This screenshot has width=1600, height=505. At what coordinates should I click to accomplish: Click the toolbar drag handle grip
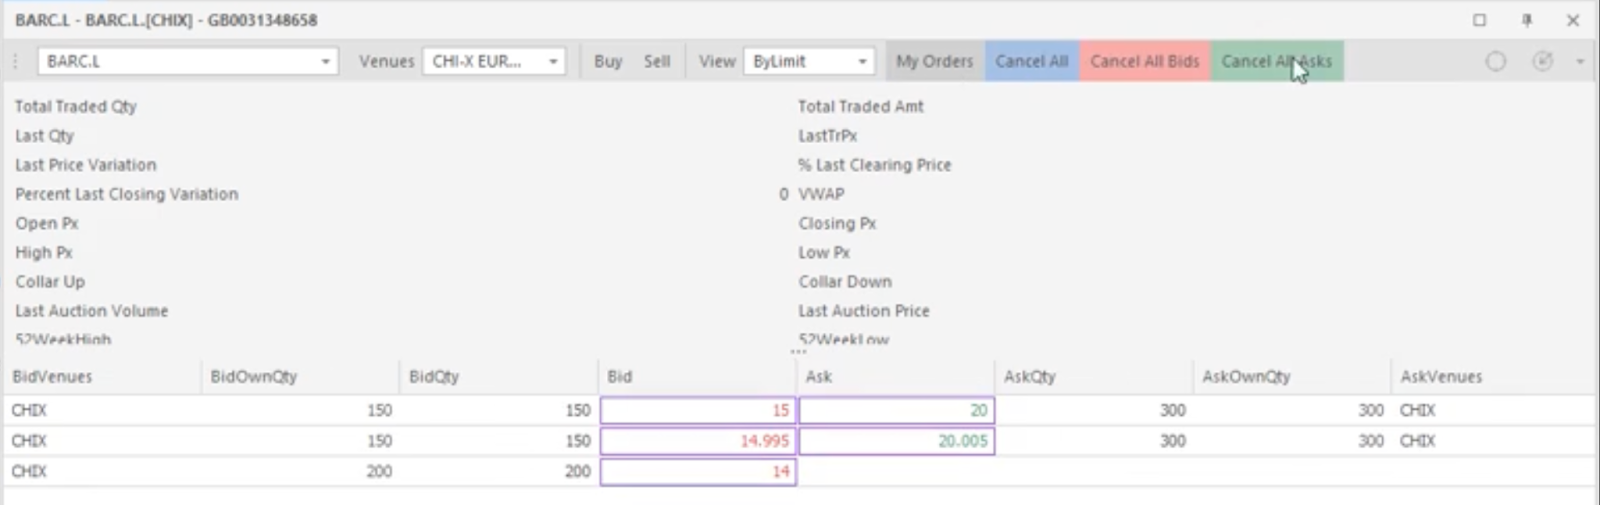pos(15,61)
